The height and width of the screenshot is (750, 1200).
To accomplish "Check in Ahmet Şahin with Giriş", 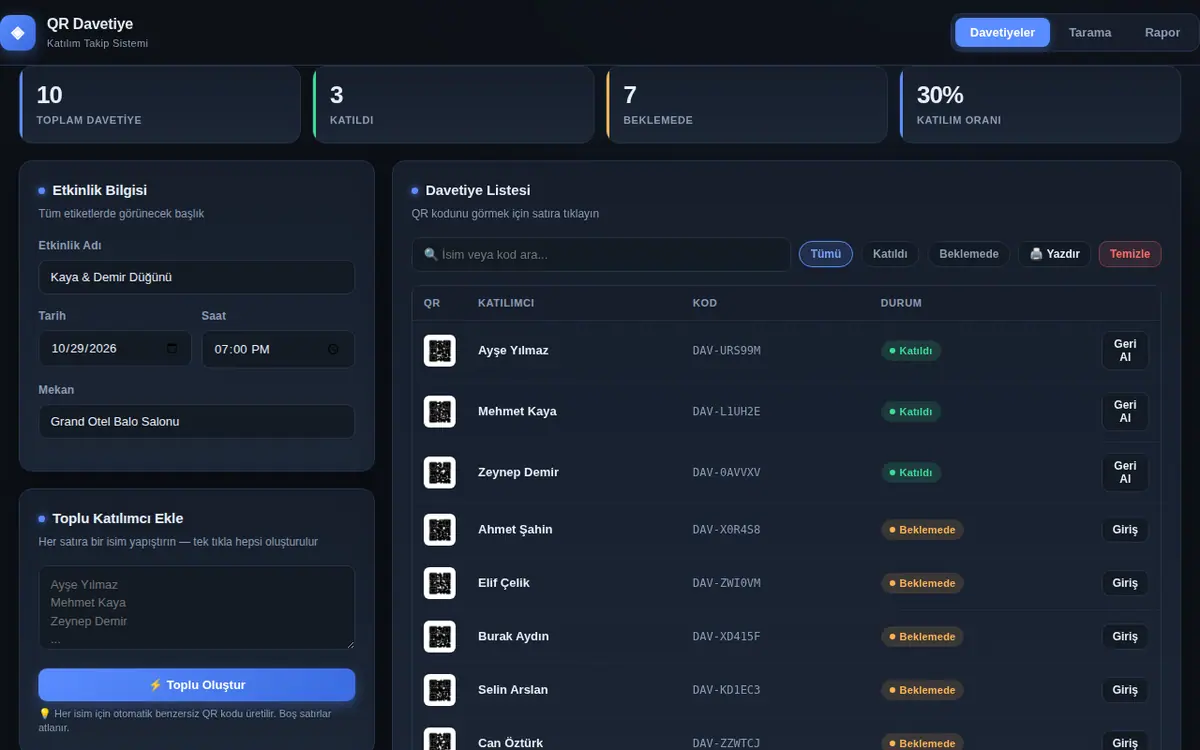I will point(1125,530).
